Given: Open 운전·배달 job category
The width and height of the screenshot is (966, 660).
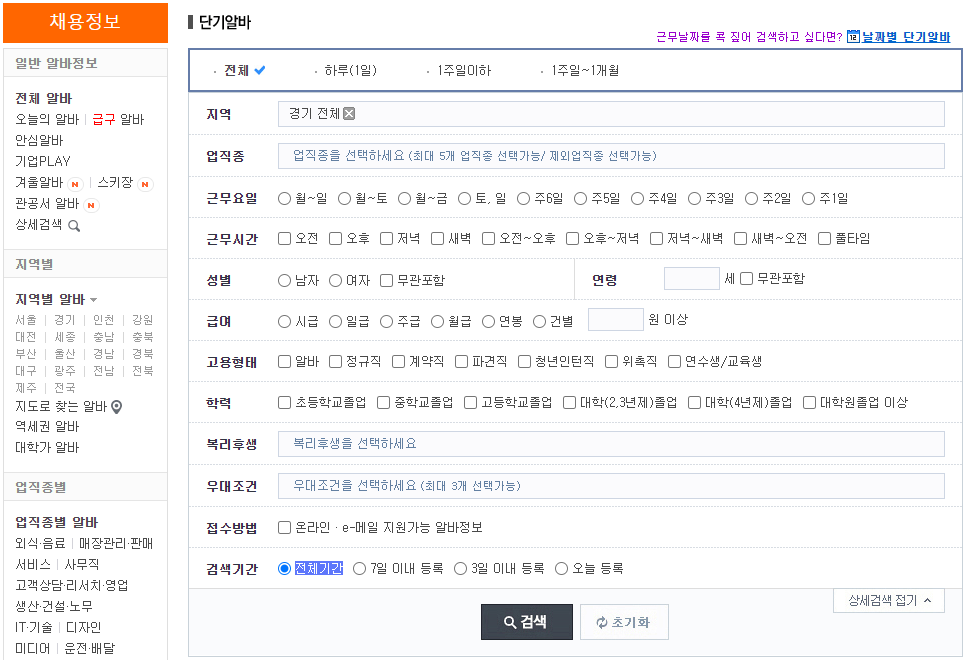Looking at the screenshot, I should coord(90,648).
